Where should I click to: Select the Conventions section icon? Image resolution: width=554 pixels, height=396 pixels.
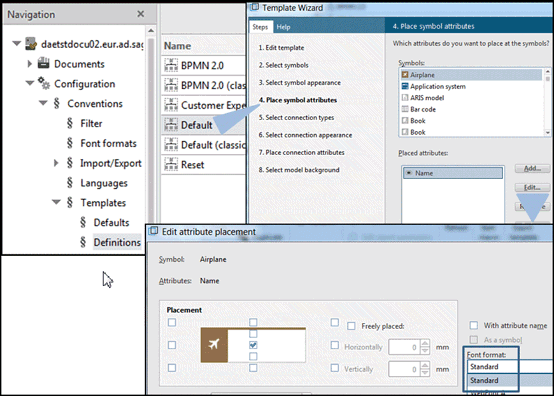tap(57, 103)
